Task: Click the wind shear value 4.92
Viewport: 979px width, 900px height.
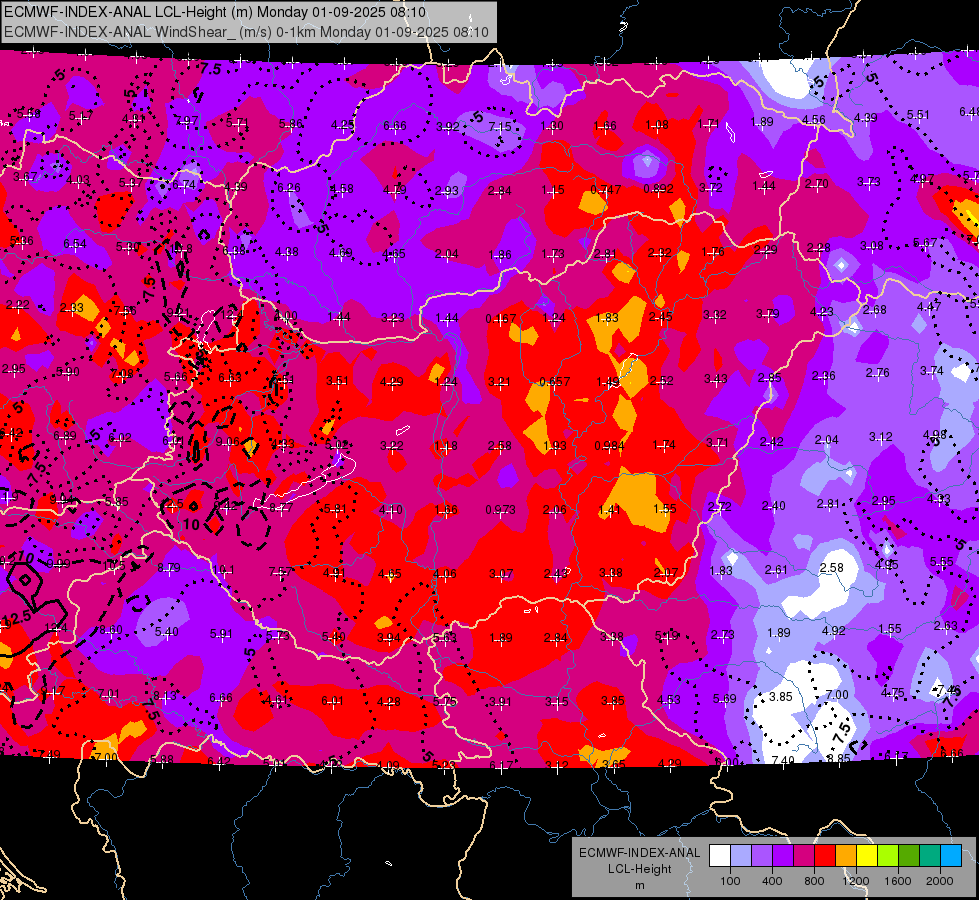Action: (x=834, y=630)
